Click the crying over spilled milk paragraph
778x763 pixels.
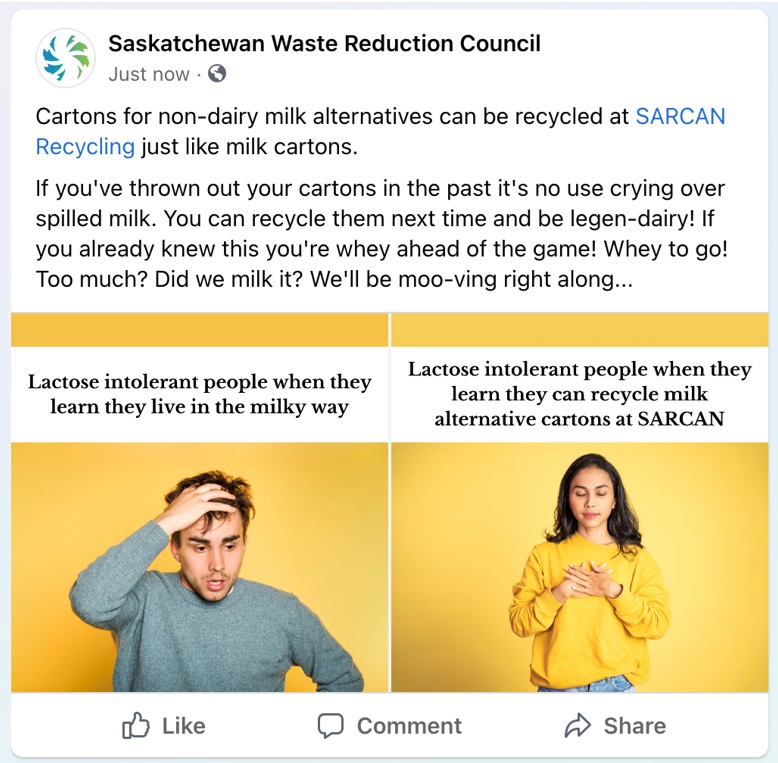pos(382,234)
